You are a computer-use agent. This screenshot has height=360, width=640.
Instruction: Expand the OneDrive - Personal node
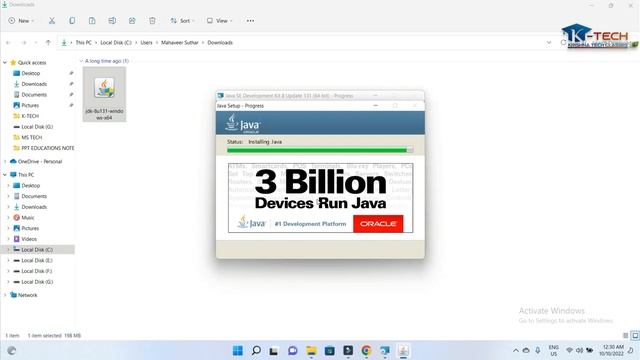tap(5, 161)
